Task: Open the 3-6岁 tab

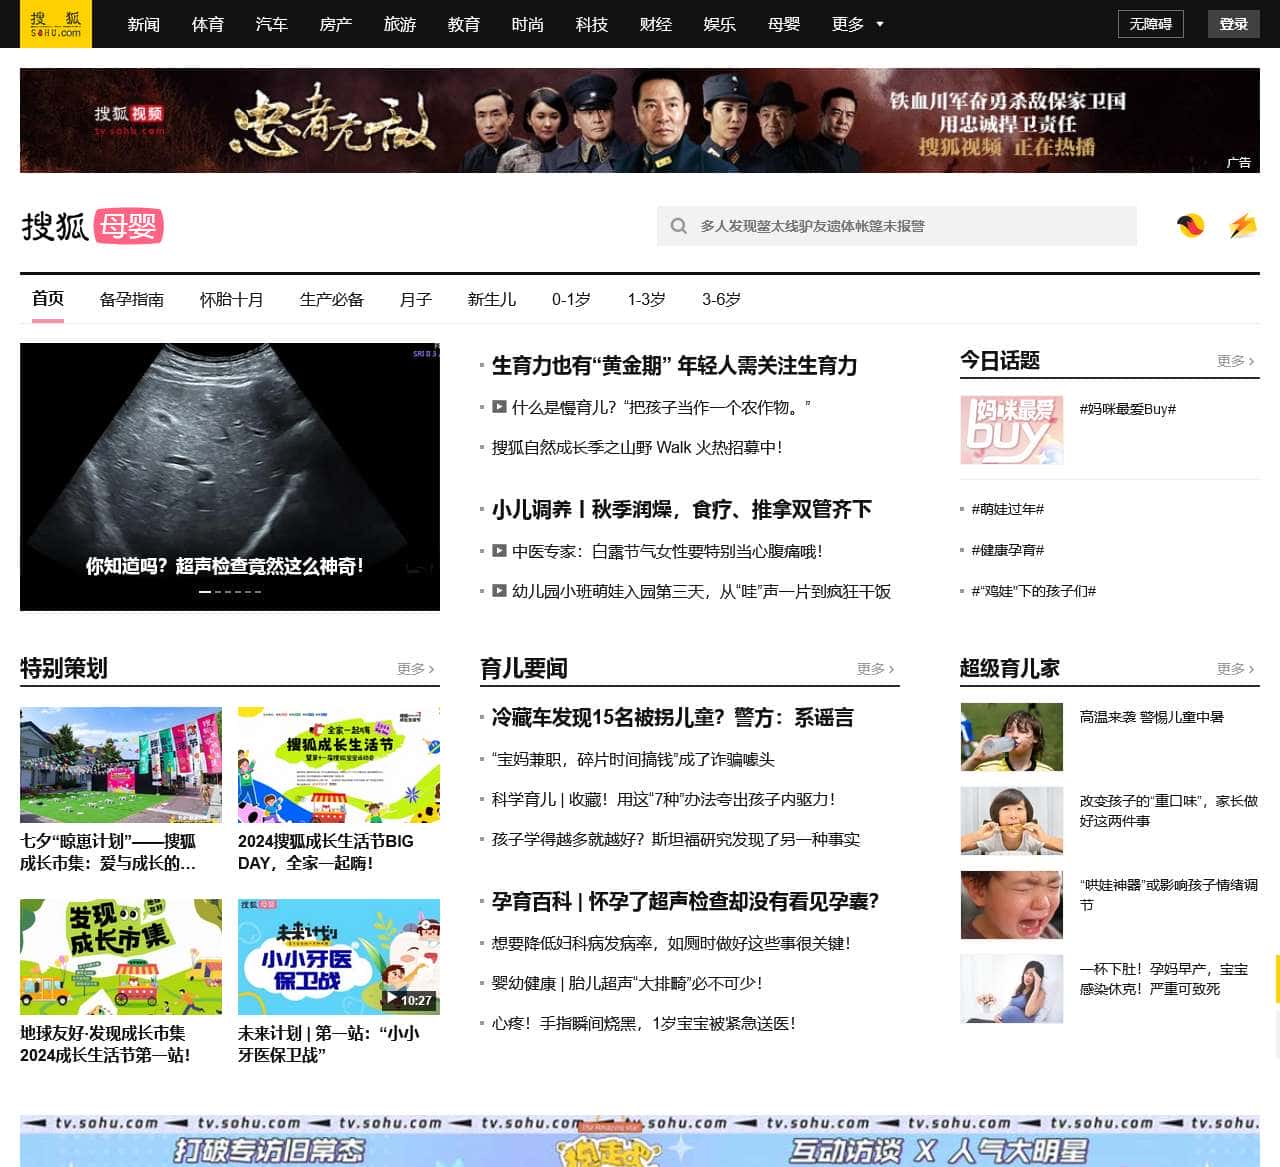Action: coord(721,299)
